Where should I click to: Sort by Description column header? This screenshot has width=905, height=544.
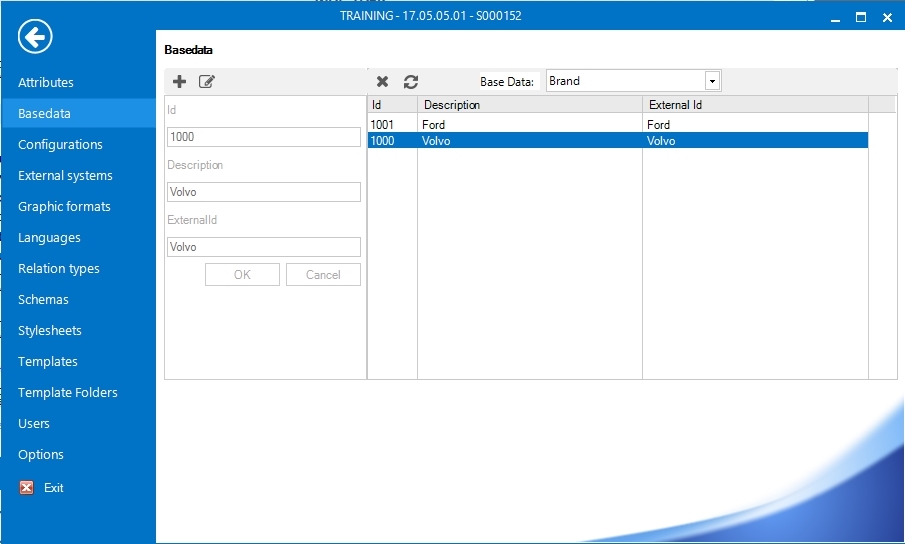click(x=529, y=105)
